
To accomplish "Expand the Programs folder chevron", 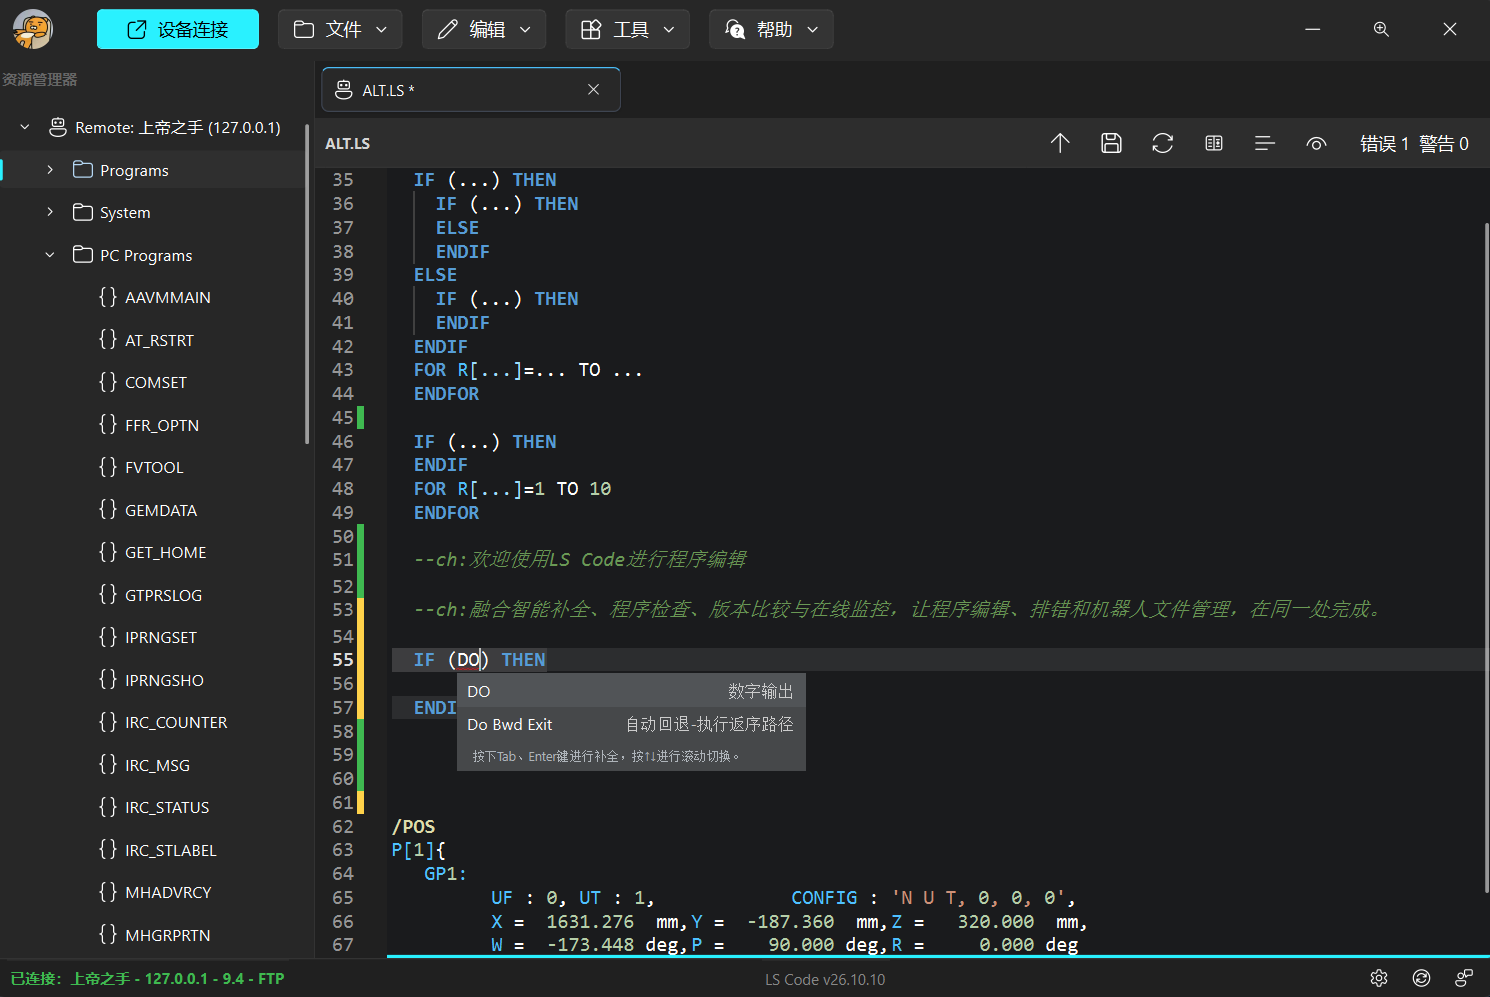I will pyautogui.click(x=50, y=170).
